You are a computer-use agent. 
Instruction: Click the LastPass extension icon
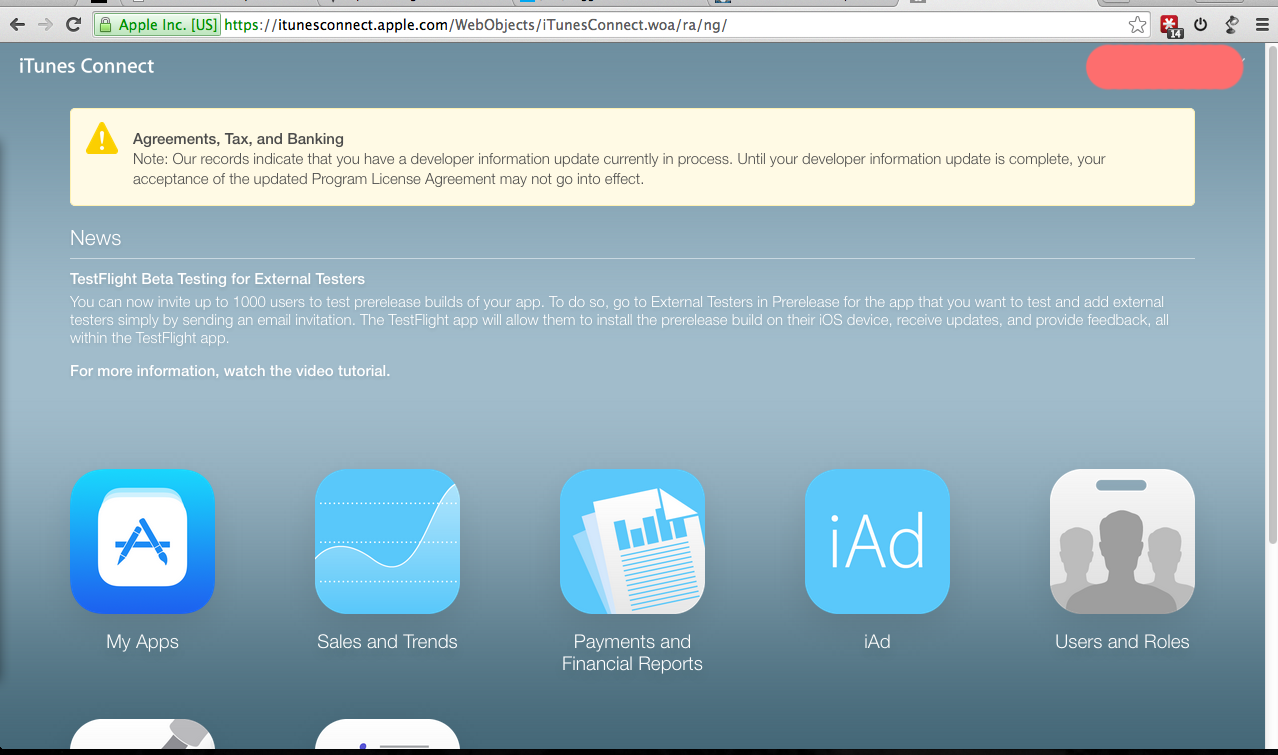(1171, 26)
